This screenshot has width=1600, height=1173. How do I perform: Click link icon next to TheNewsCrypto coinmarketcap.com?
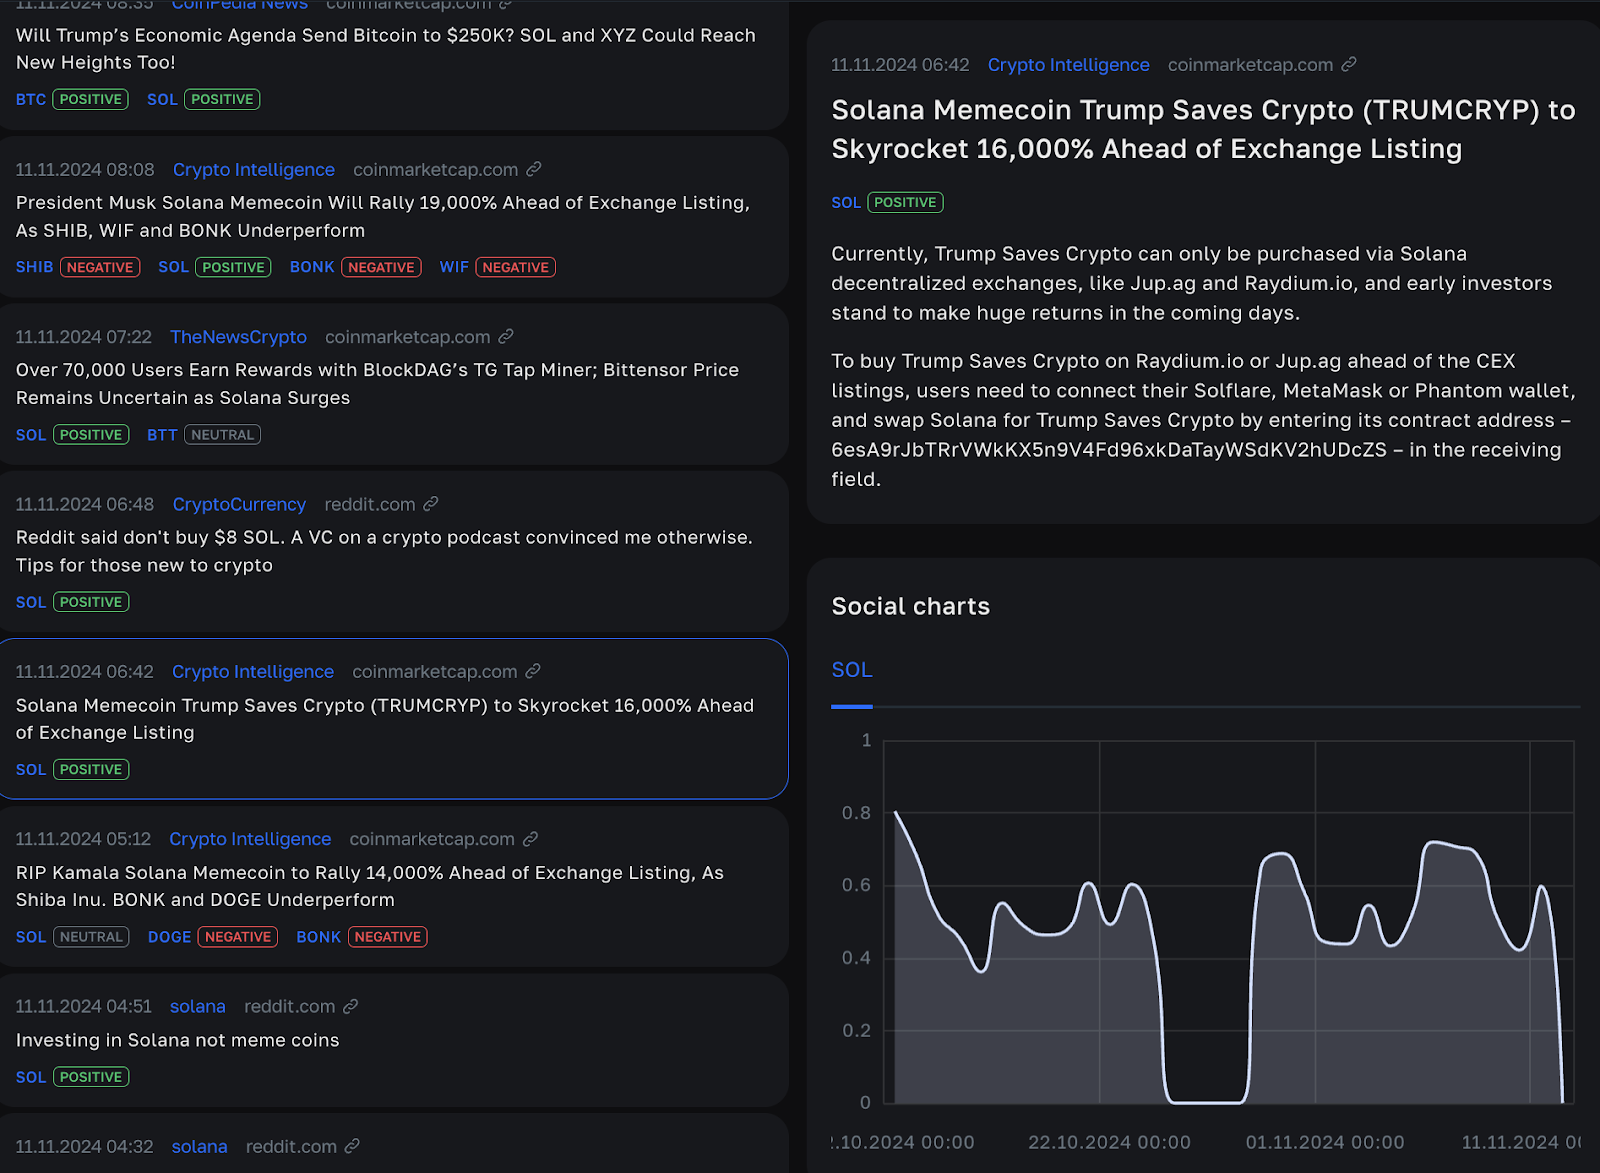506,336
